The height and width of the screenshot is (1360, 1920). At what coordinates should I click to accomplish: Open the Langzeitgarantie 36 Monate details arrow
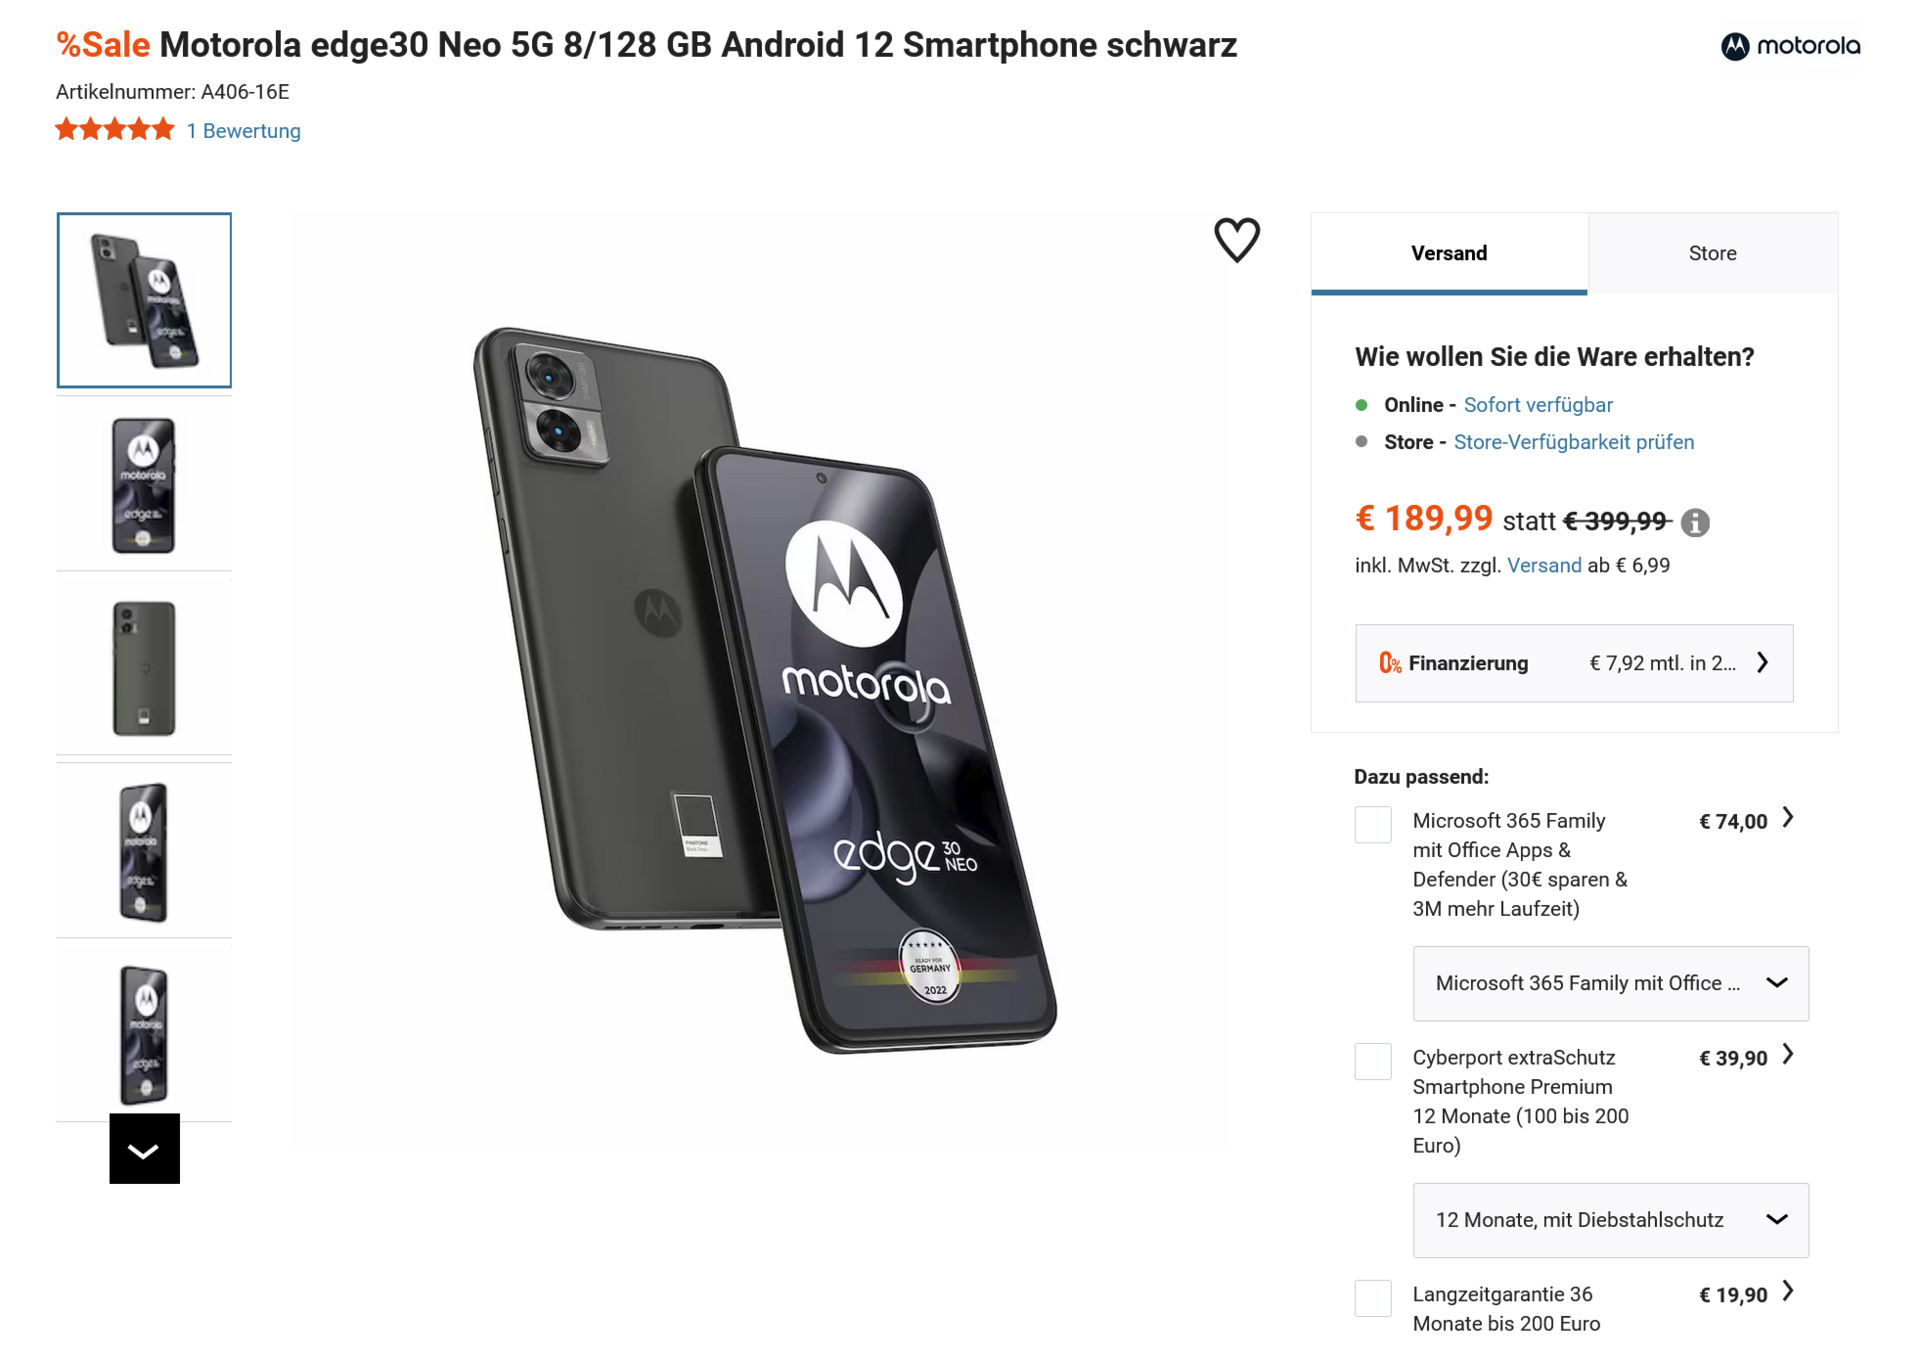click(x=1788, y=1293)
